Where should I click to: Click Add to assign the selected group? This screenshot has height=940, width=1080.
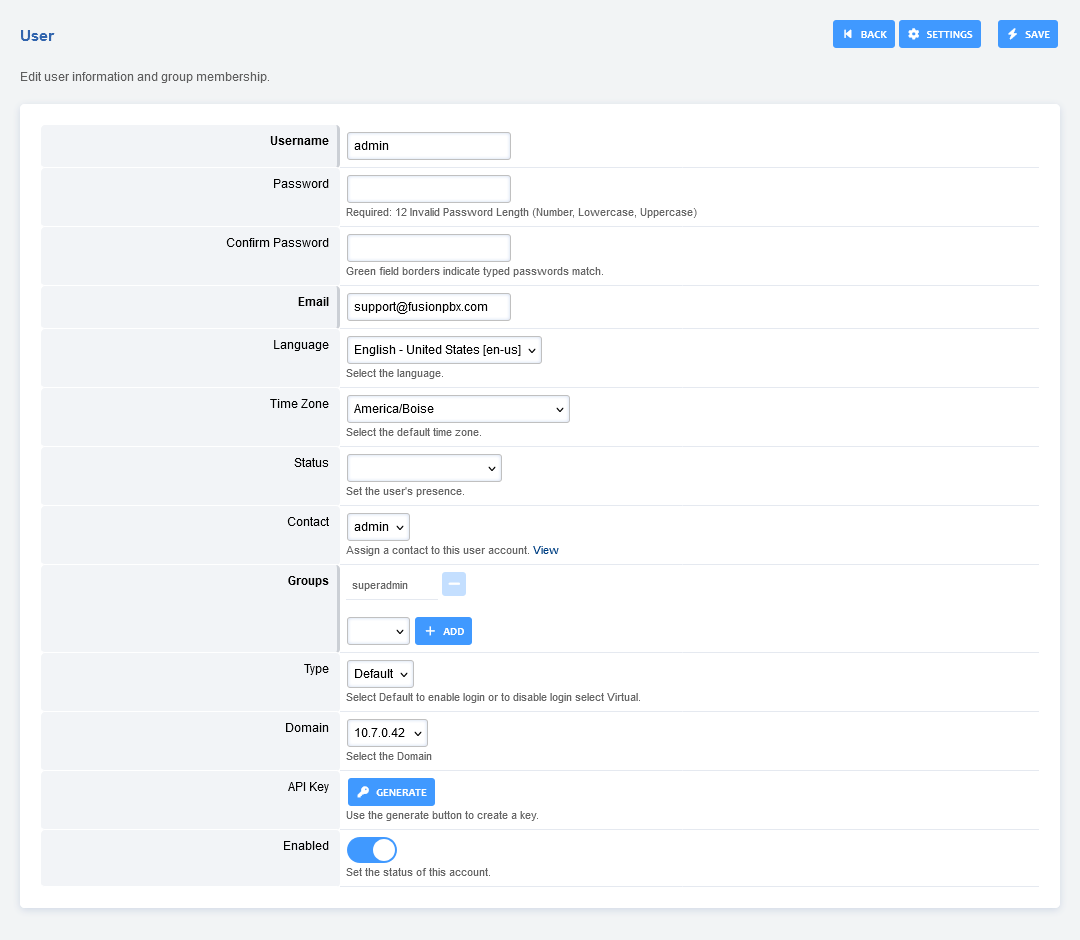tap(443, 631)
